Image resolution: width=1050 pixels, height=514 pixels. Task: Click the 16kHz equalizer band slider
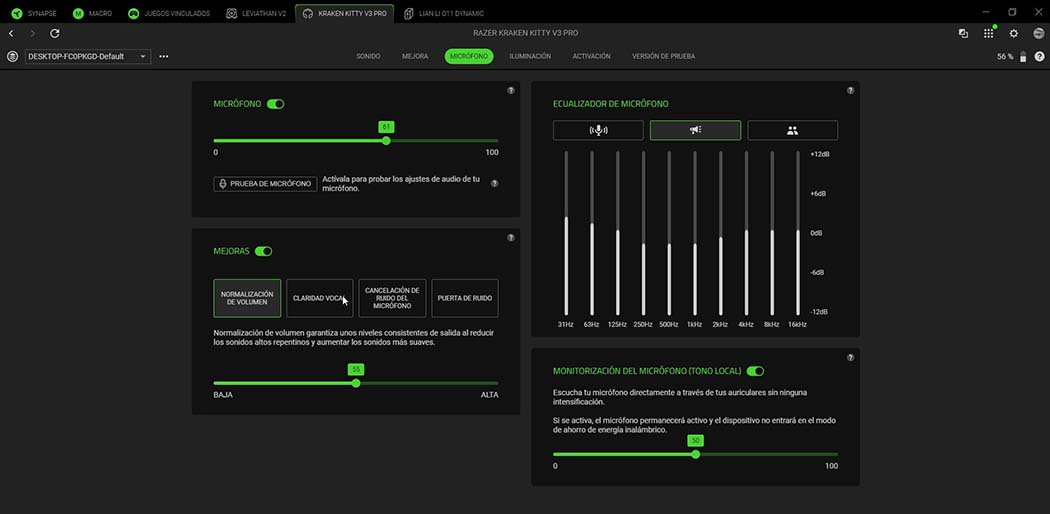[x=798, y=233]
